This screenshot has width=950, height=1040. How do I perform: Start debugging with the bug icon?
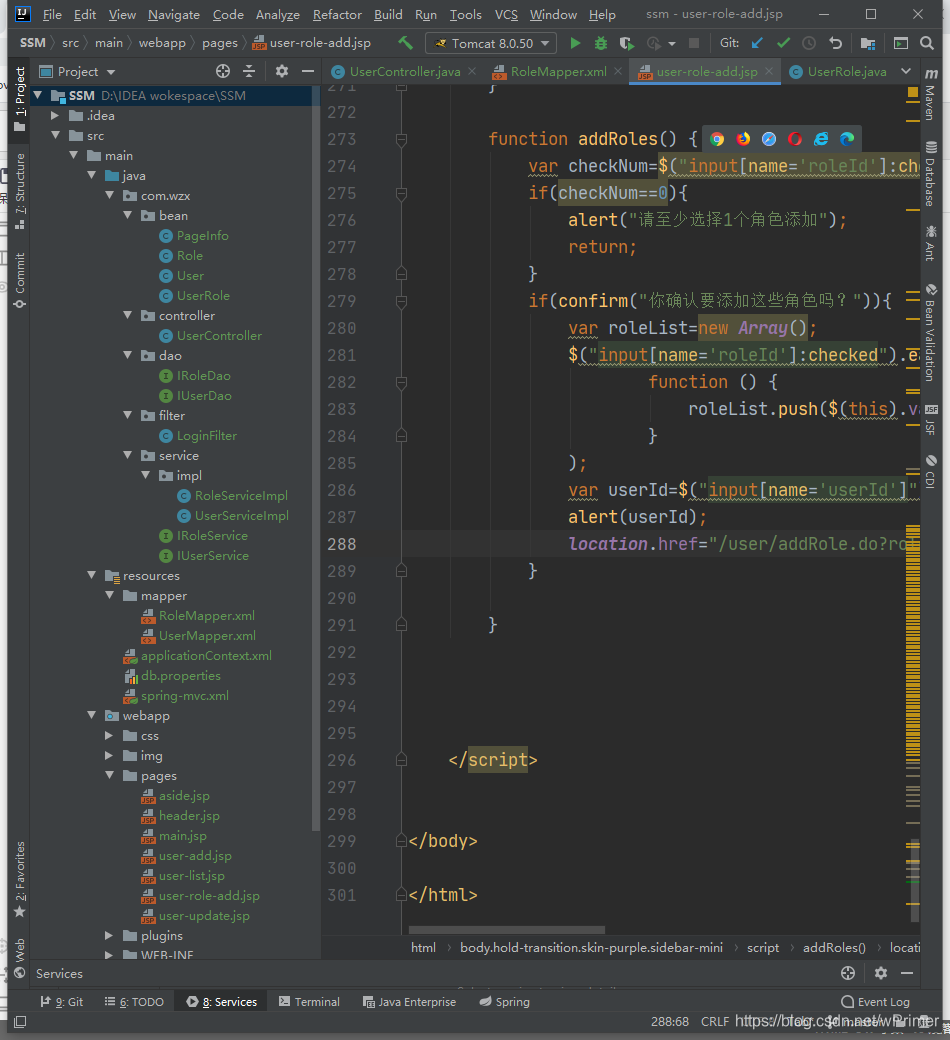600,43
